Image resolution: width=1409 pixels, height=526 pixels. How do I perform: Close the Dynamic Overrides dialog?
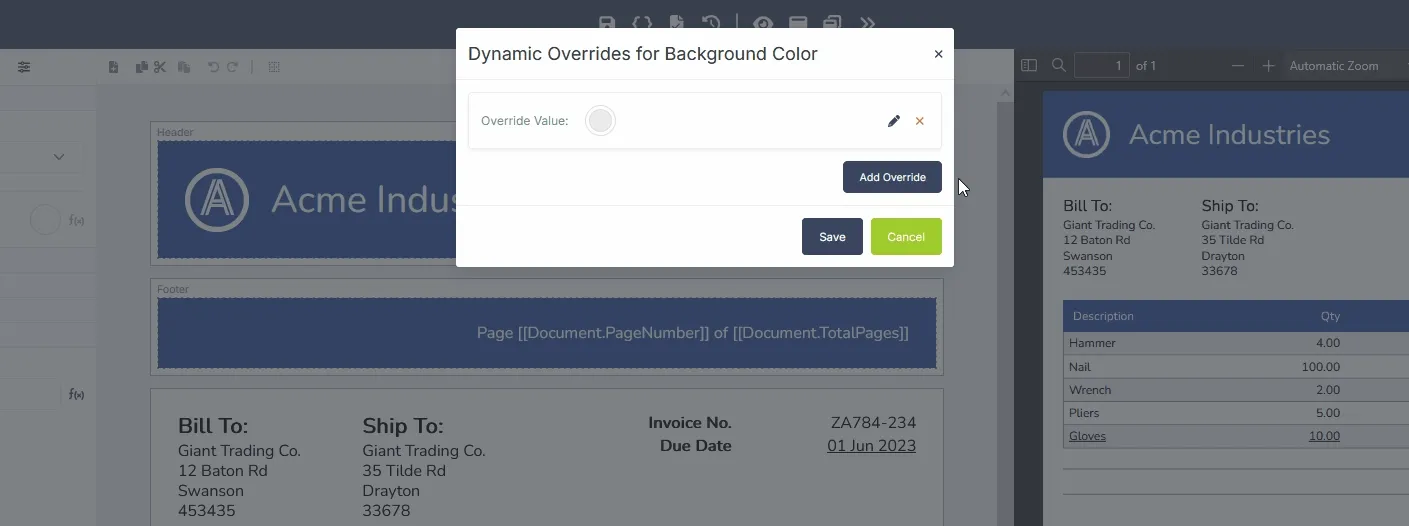(x=938, y=54)
